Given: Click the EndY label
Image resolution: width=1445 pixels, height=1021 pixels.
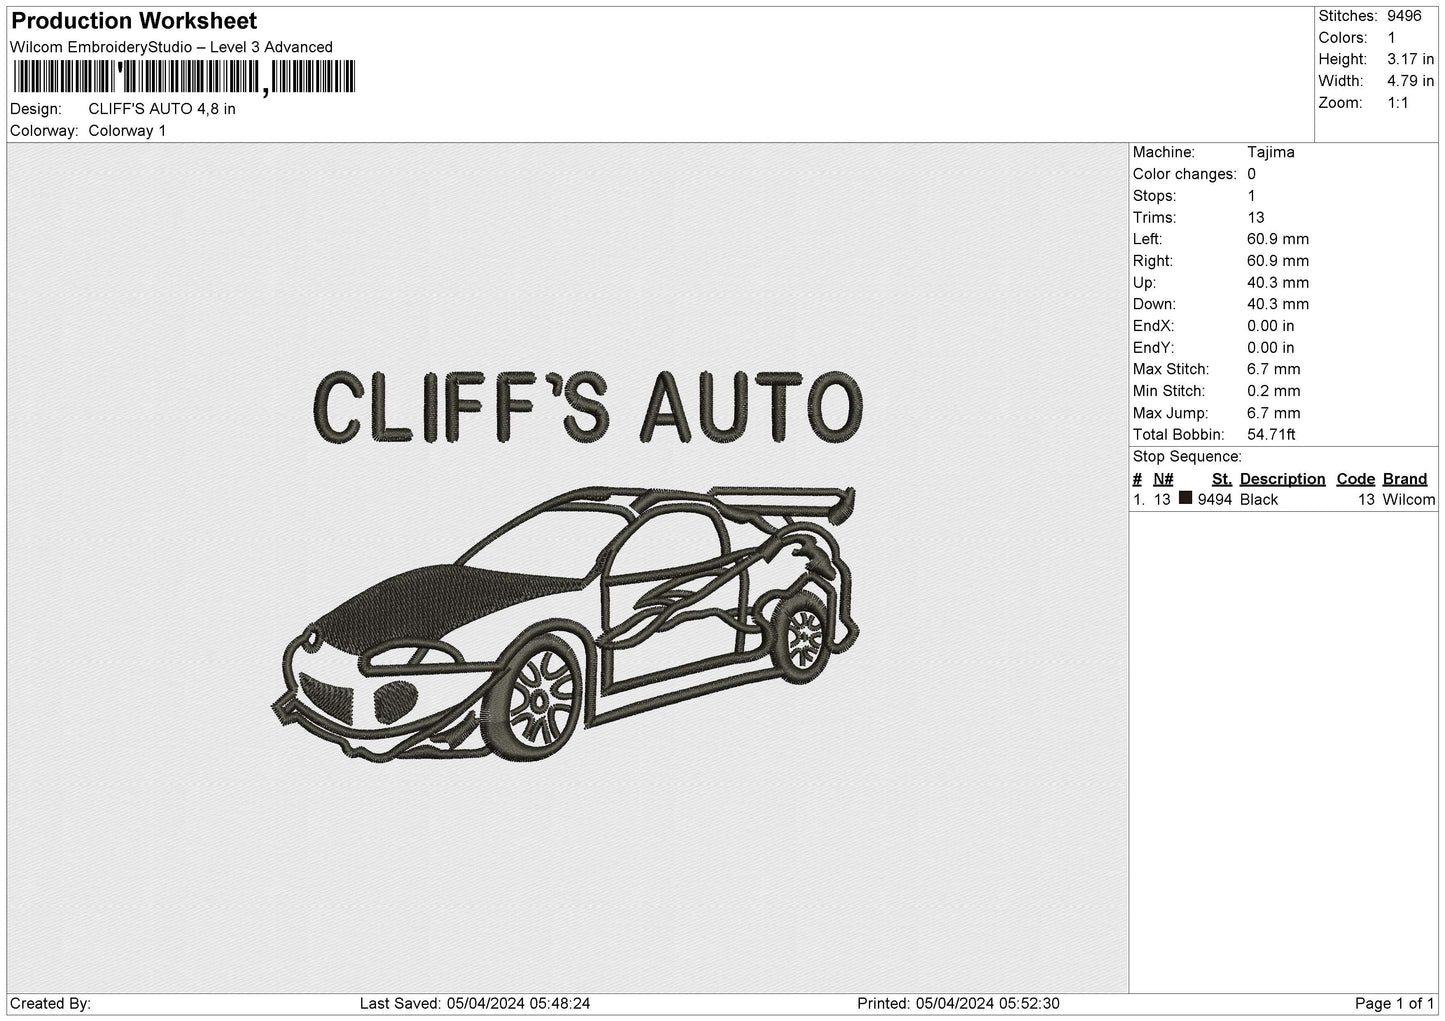Looking at the screenshot, I should (x=1153, y=348).
